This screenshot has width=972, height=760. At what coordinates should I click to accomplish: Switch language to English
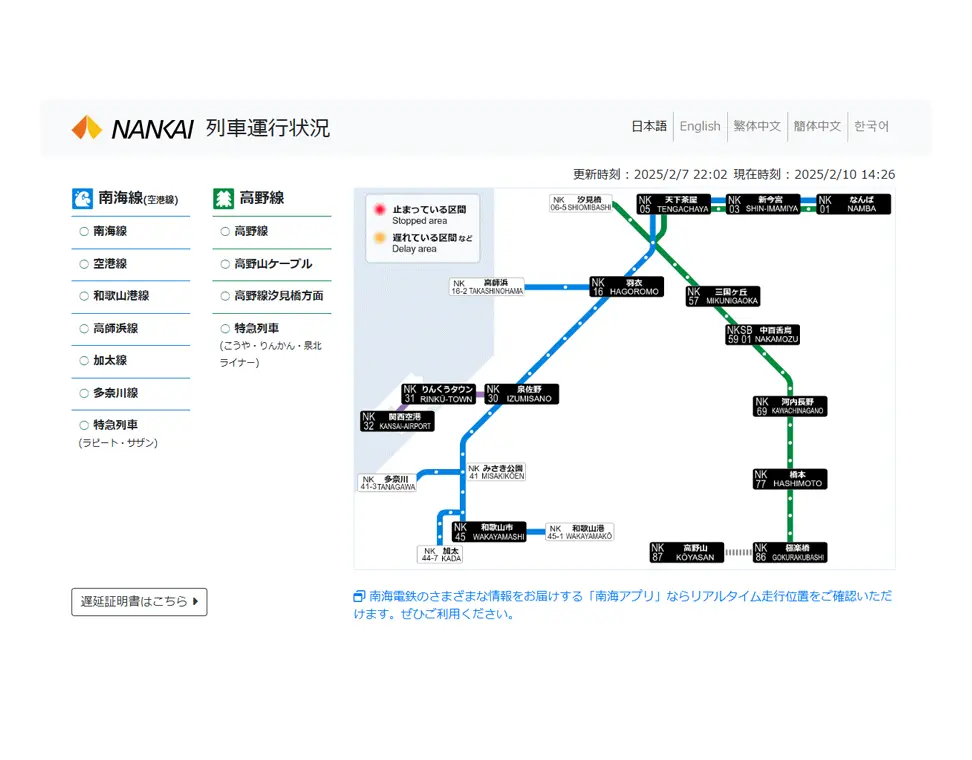click(700, 126)
